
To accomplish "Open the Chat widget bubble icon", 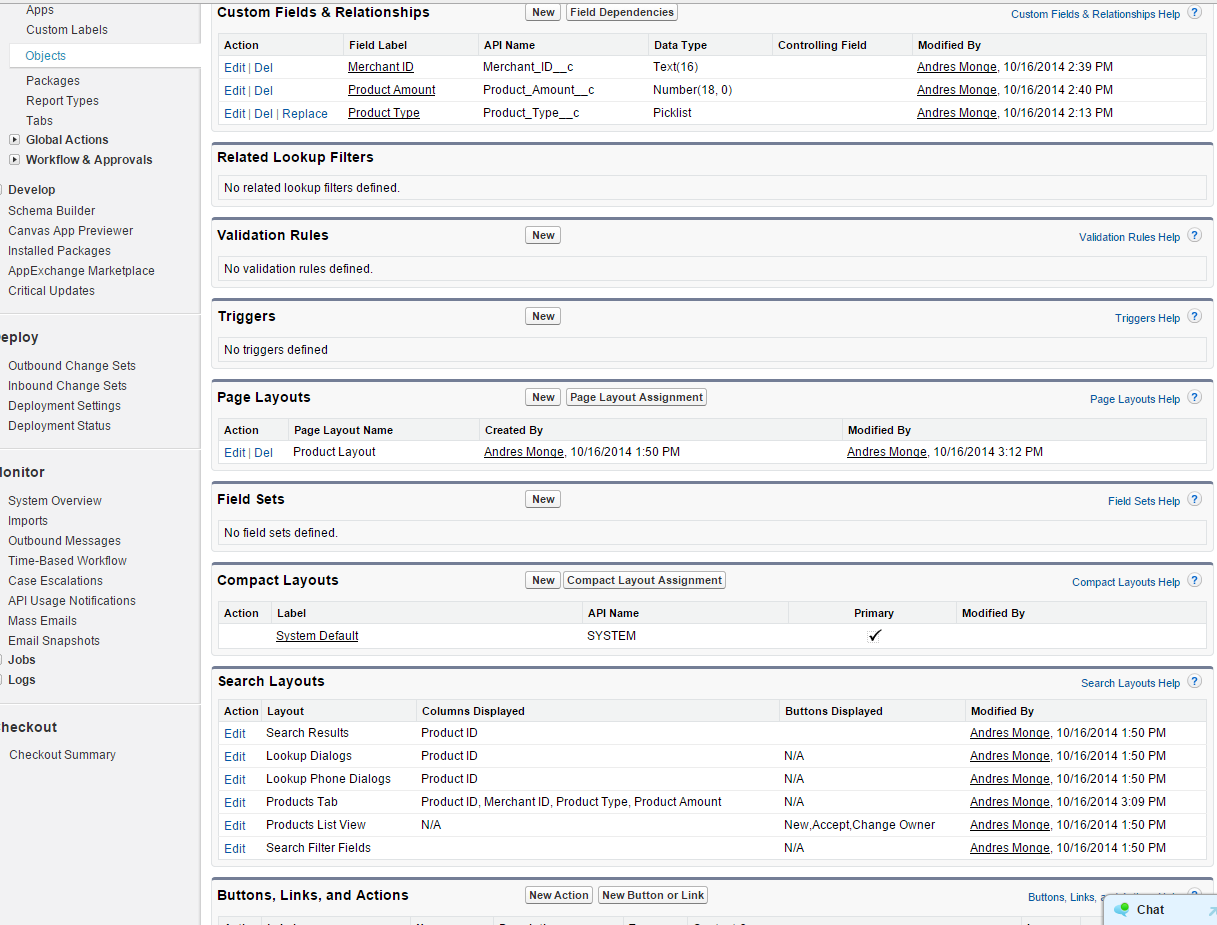I will pos(1122,909).
